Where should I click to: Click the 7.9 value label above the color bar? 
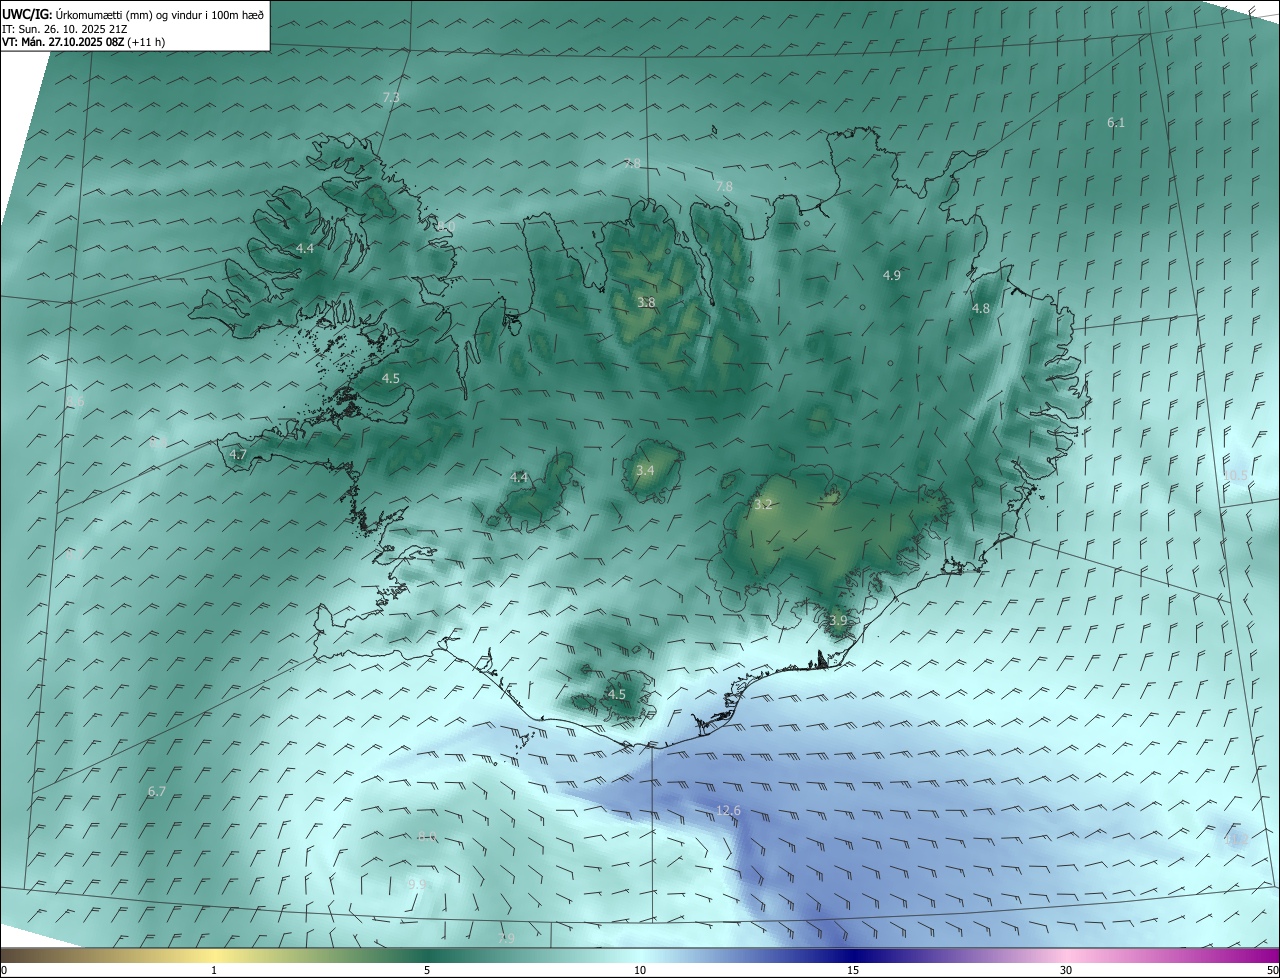coord(507,938)
